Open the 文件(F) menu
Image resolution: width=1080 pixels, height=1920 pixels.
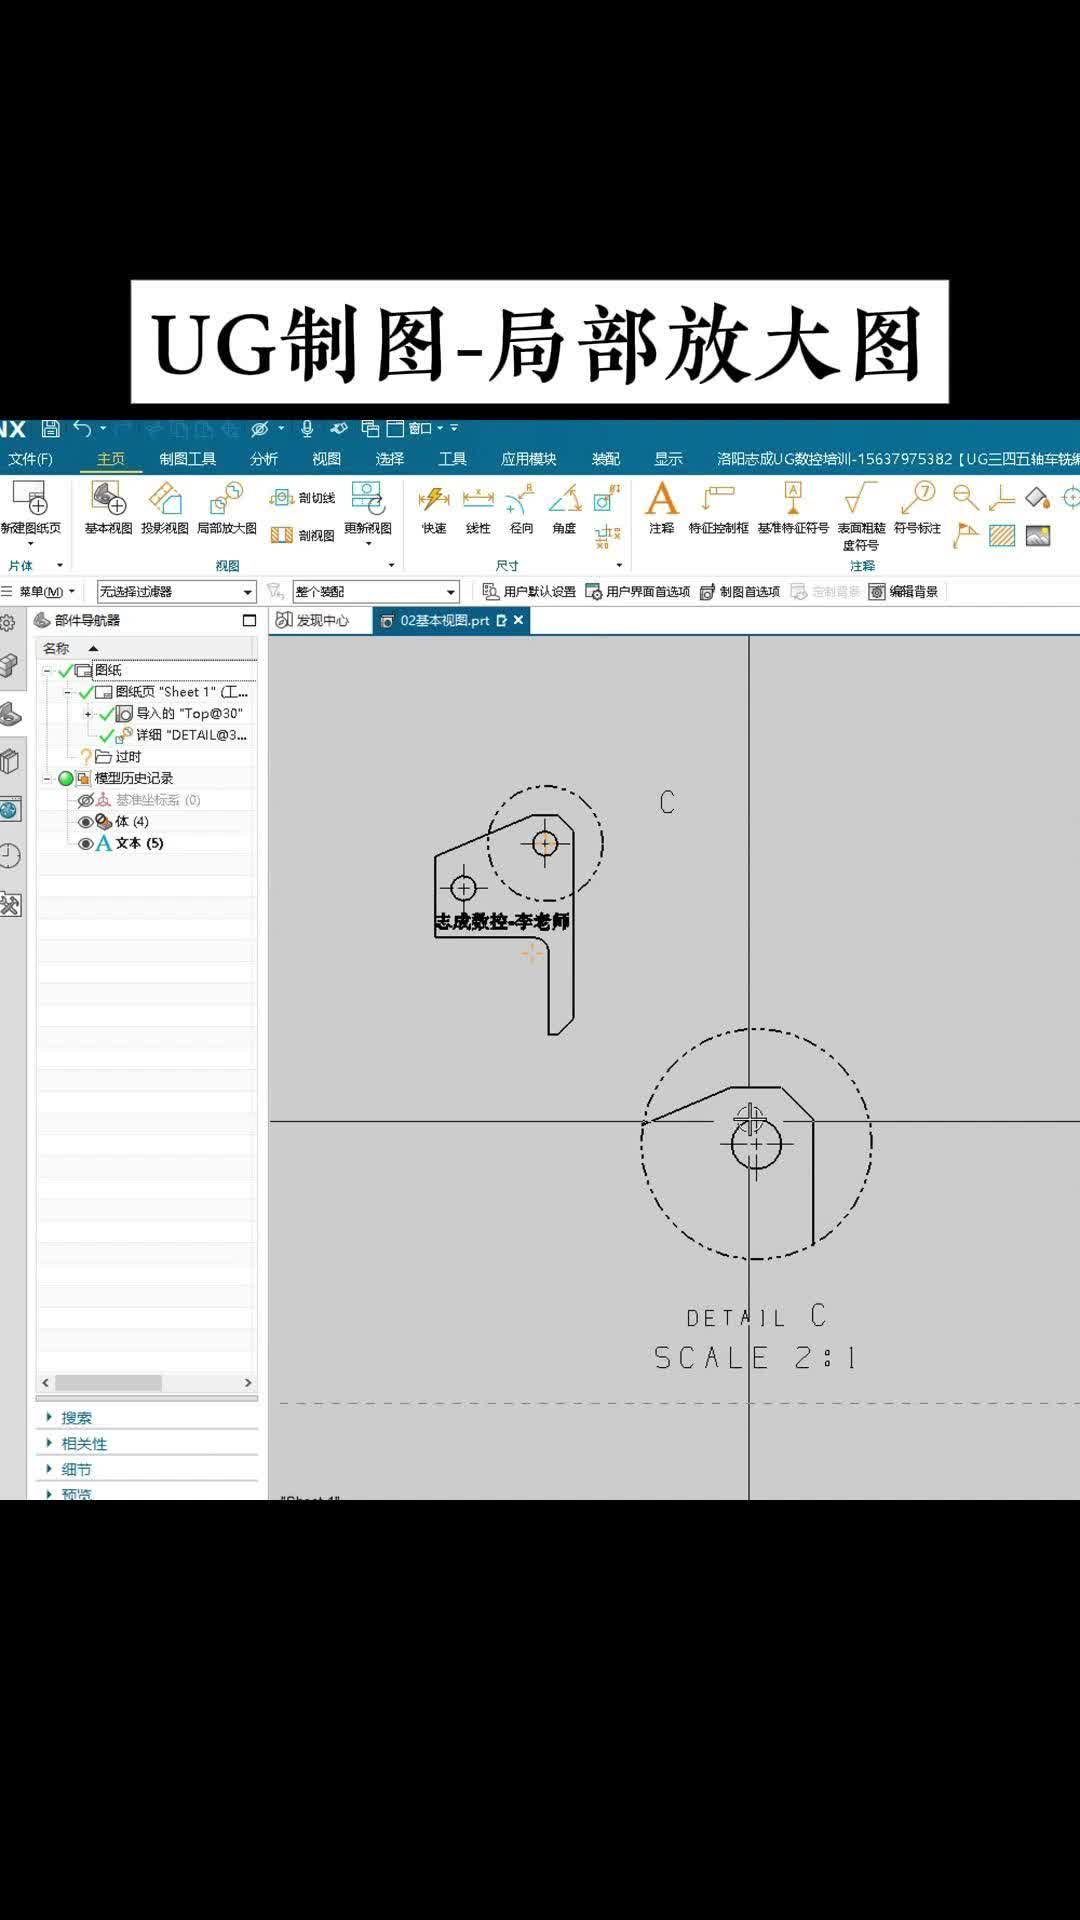point(30,459)
